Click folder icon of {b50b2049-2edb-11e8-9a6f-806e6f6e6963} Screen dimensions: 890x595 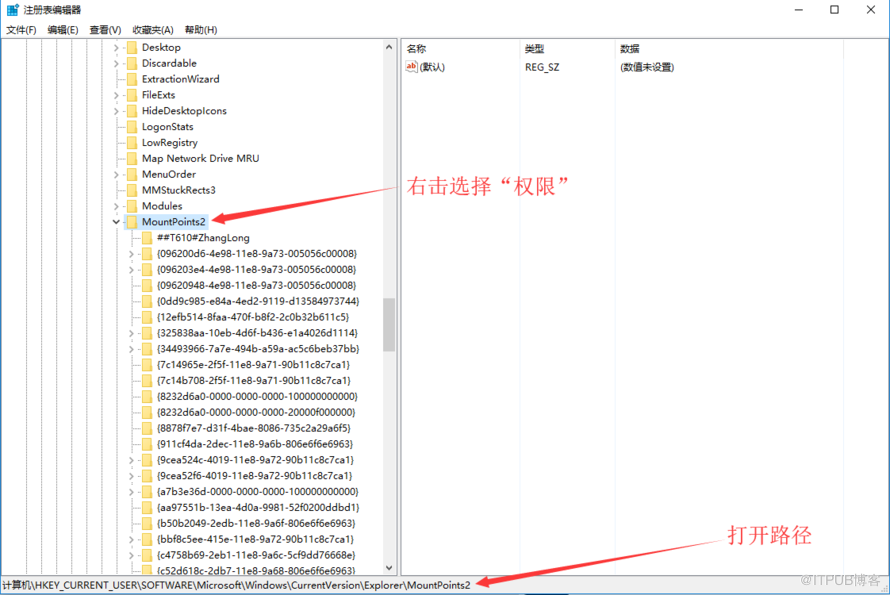coord(147,523)
